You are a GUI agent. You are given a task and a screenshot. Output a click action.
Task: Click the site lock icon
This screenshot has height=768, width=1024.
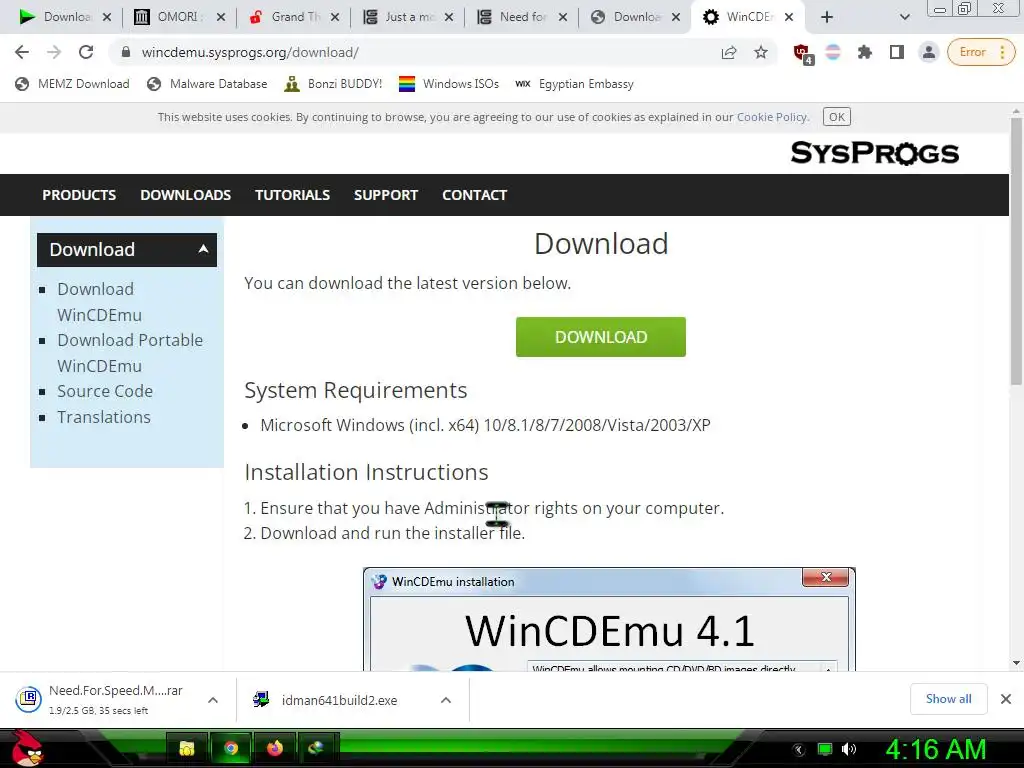tap(126, 52)
